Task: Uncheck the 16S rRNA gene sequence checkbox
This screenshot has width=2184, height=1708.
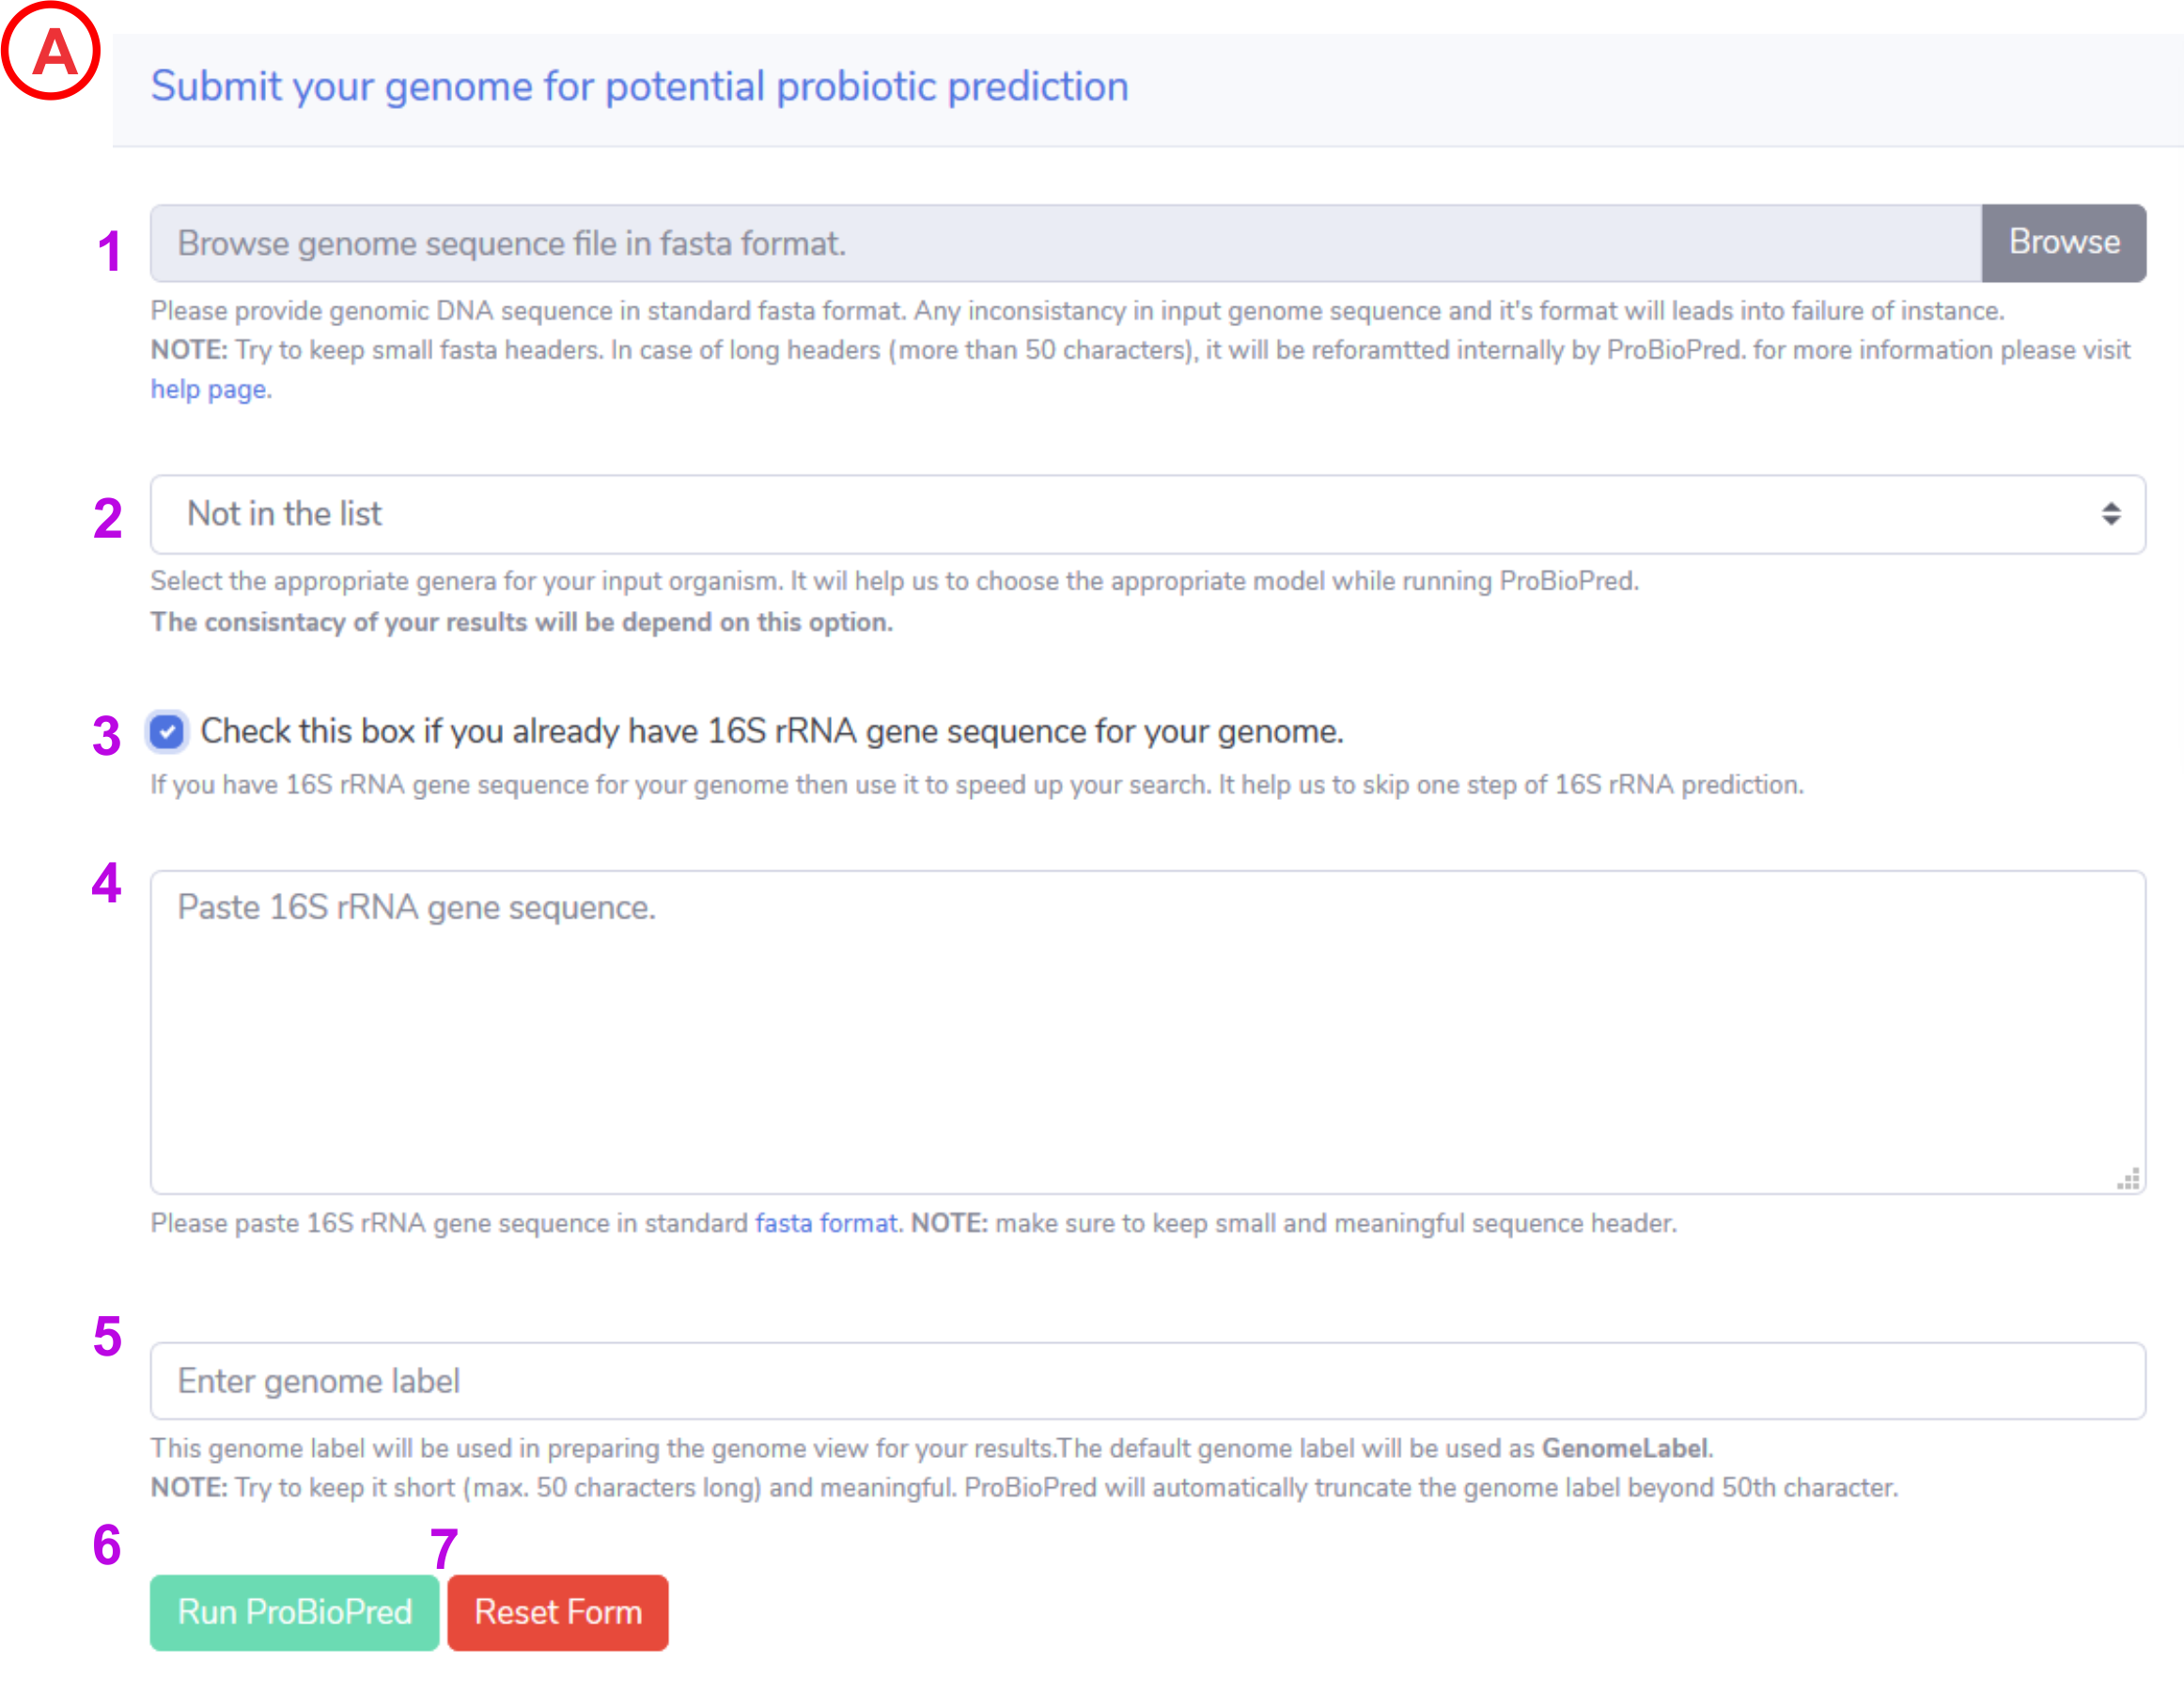Action: tap(167, 732)
